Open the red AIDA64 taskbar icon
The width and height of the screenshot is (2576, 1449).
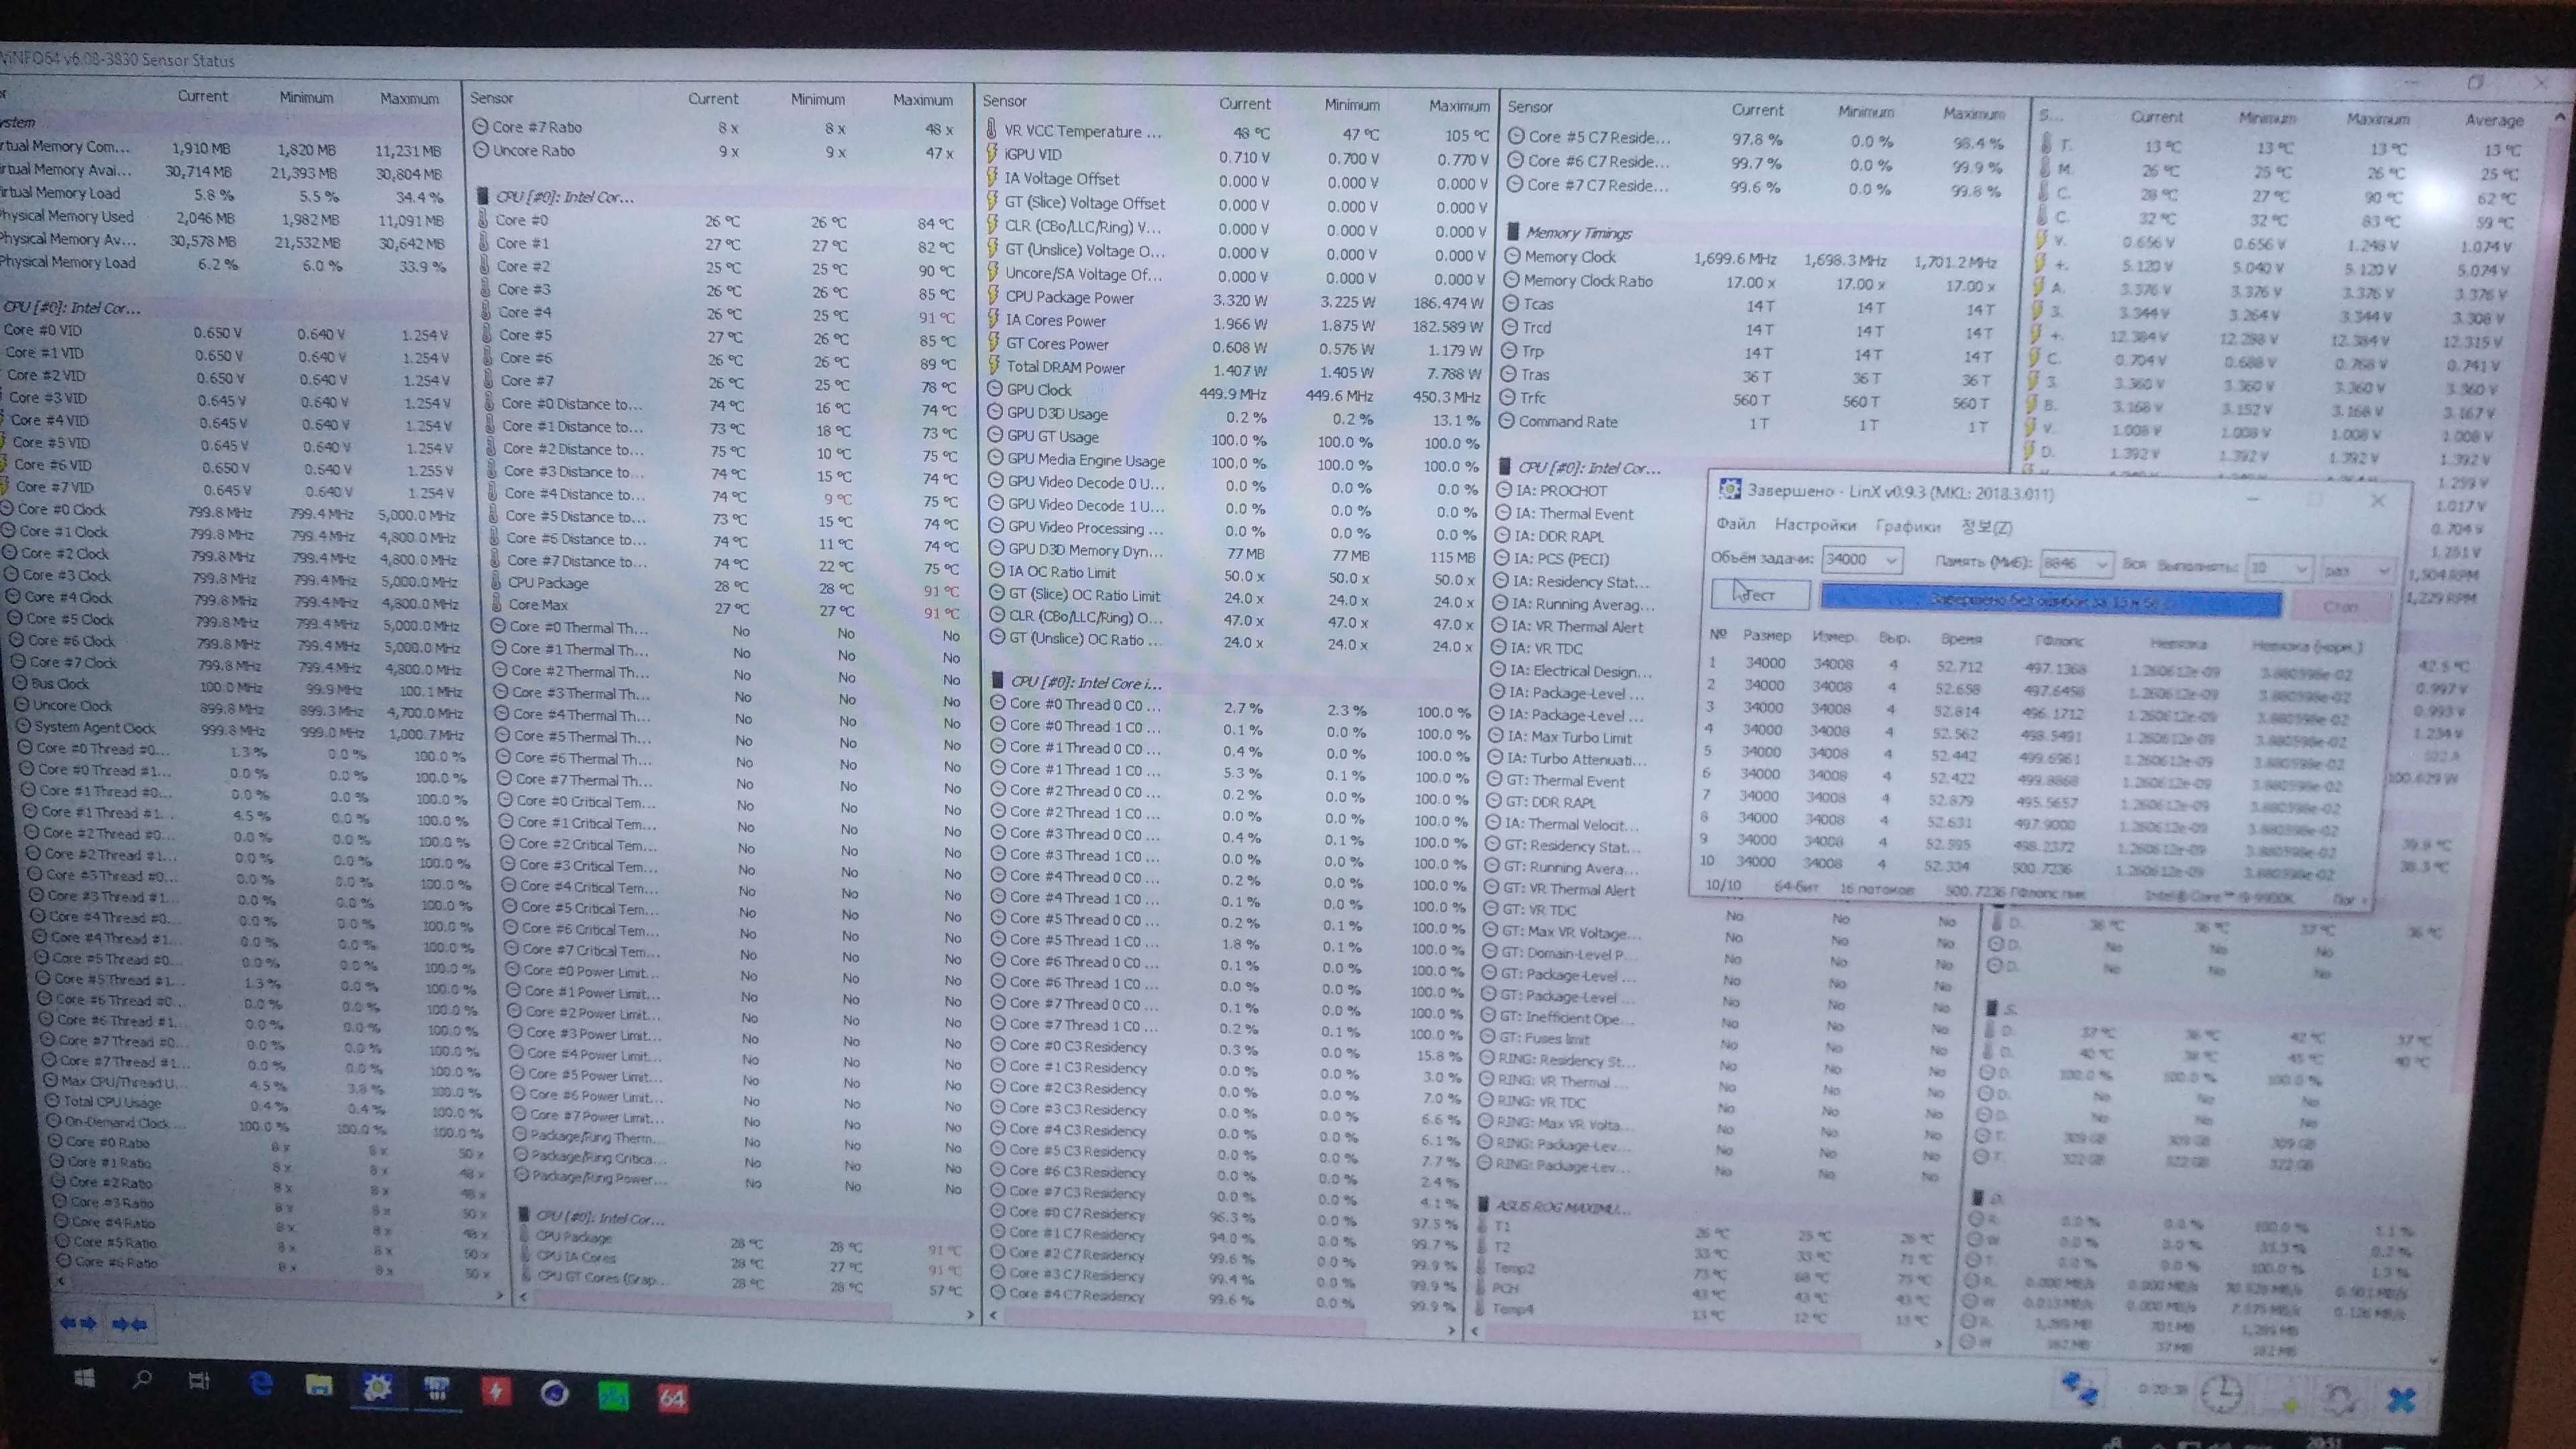pyautogui.click(x=672, y=1397)
